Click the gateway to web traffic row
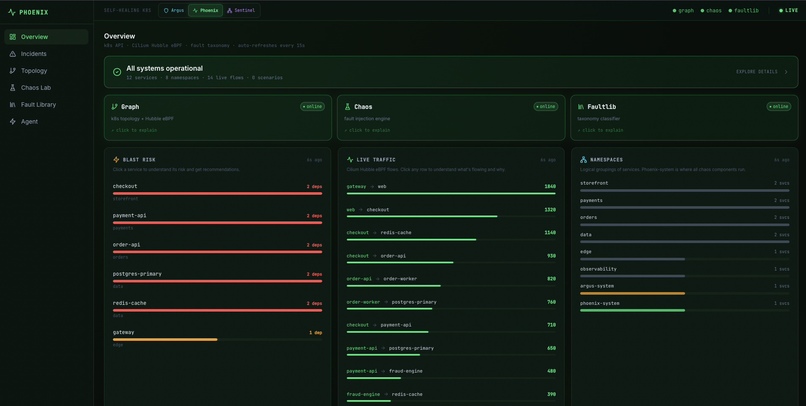 [451, 189]
